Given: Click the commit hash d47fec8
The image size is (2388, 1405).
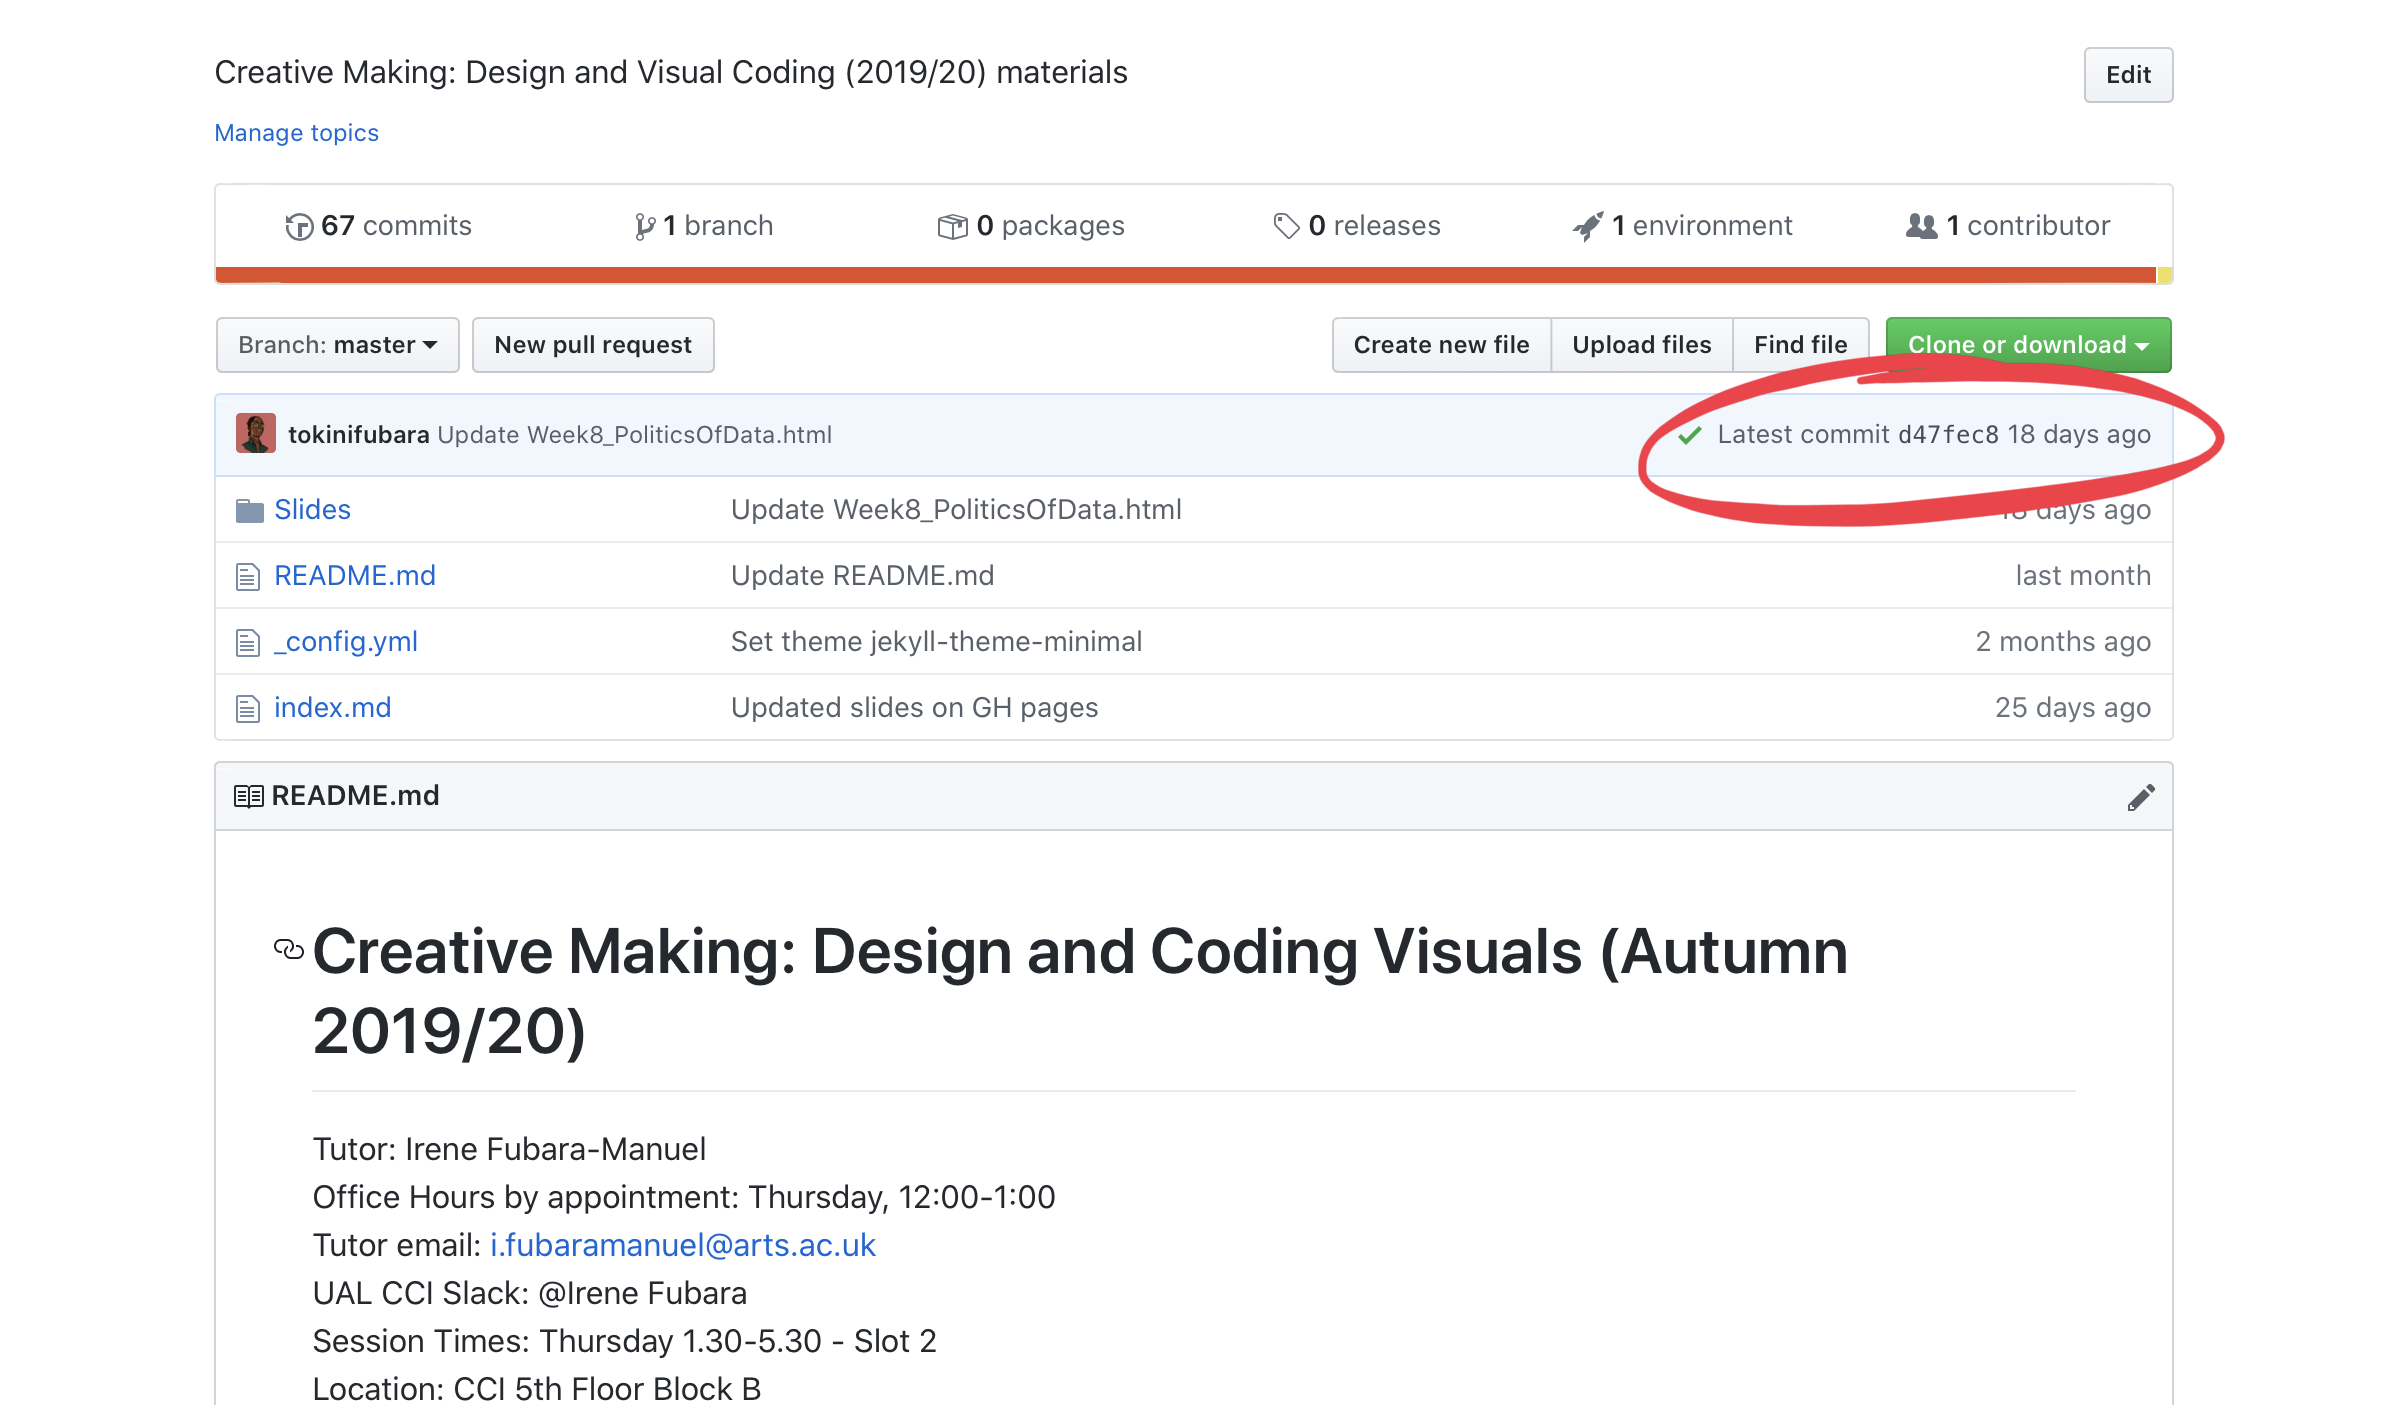Looking at the screenshot, I should pyautogui.click(x=1947, y=435).
